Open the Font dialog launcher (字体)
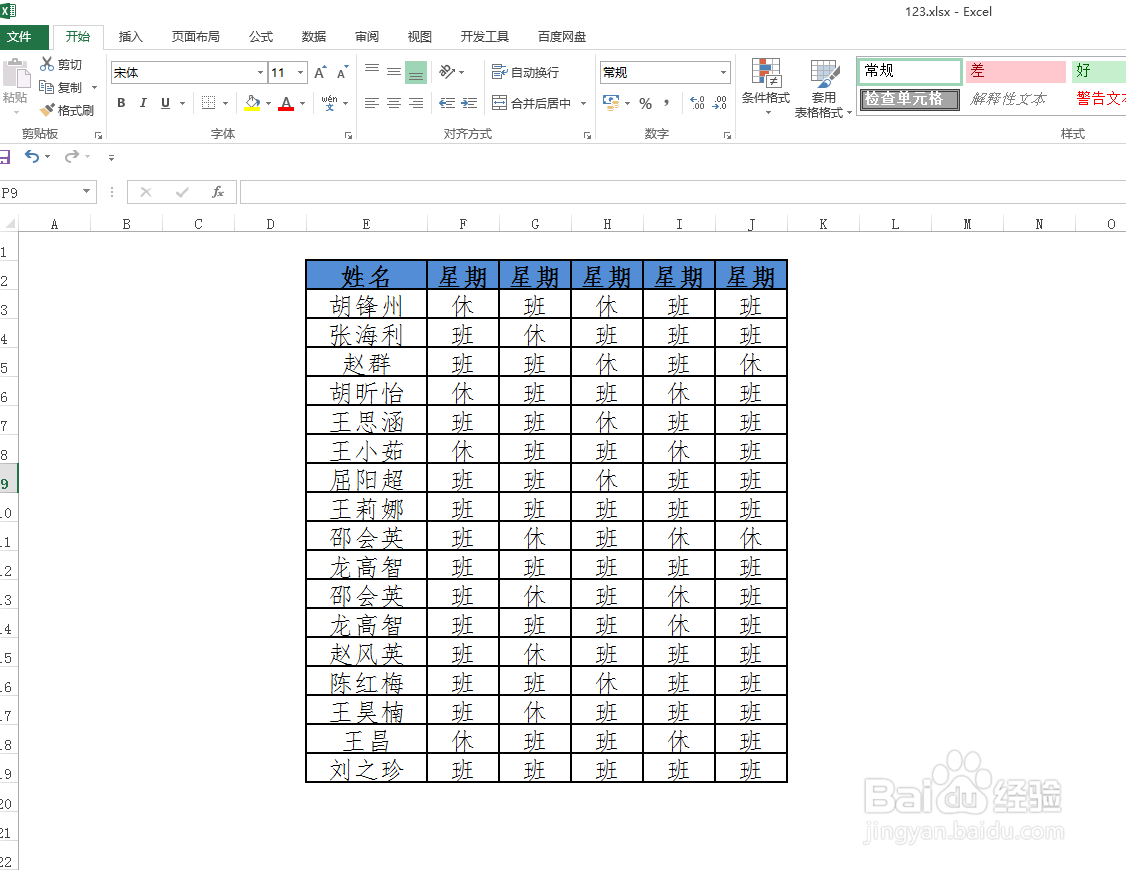Image resolution: width=1126 pixels, height=870 pixels. pyautogui.click(x=348, y=134)
